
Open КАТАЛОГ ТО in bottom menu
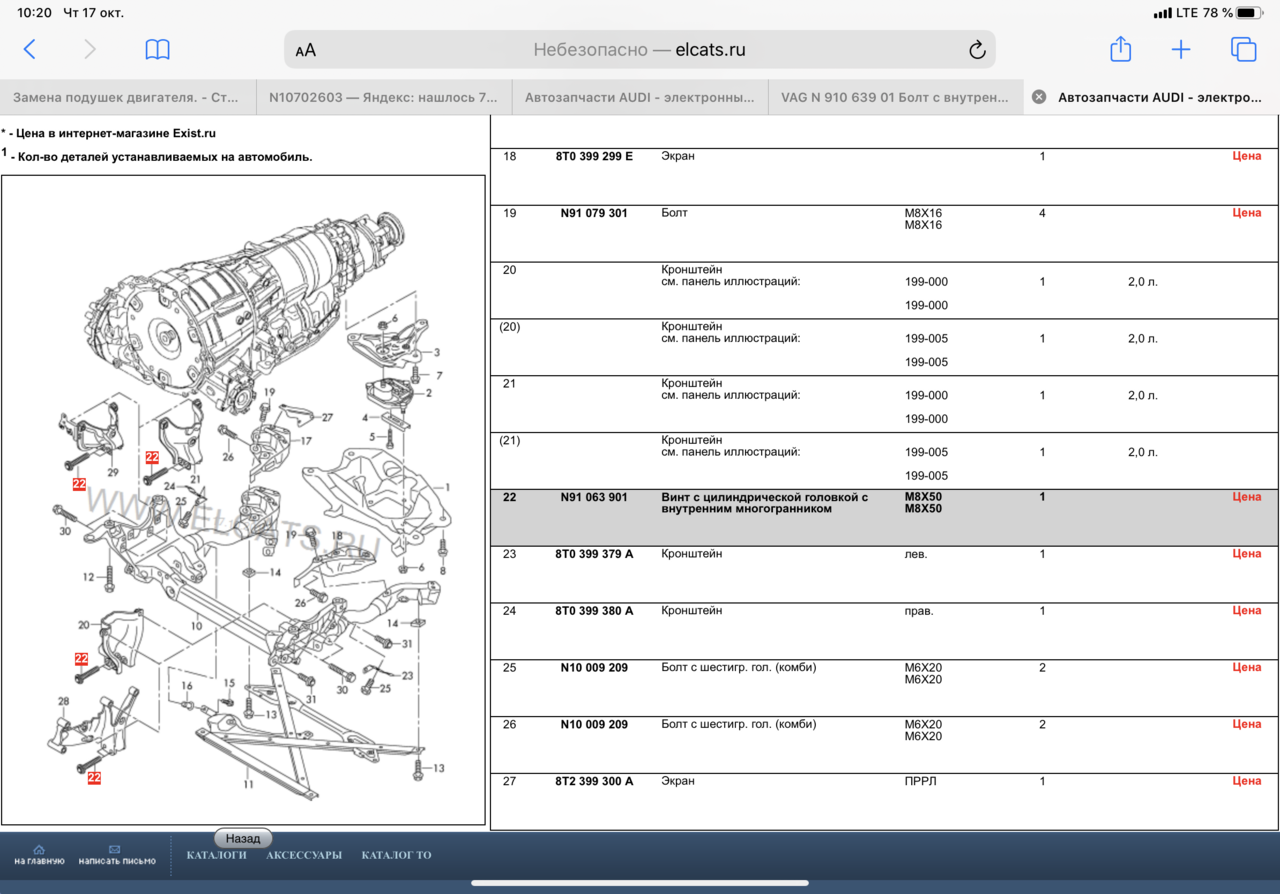pyautogui.click(x=396, y=855)
